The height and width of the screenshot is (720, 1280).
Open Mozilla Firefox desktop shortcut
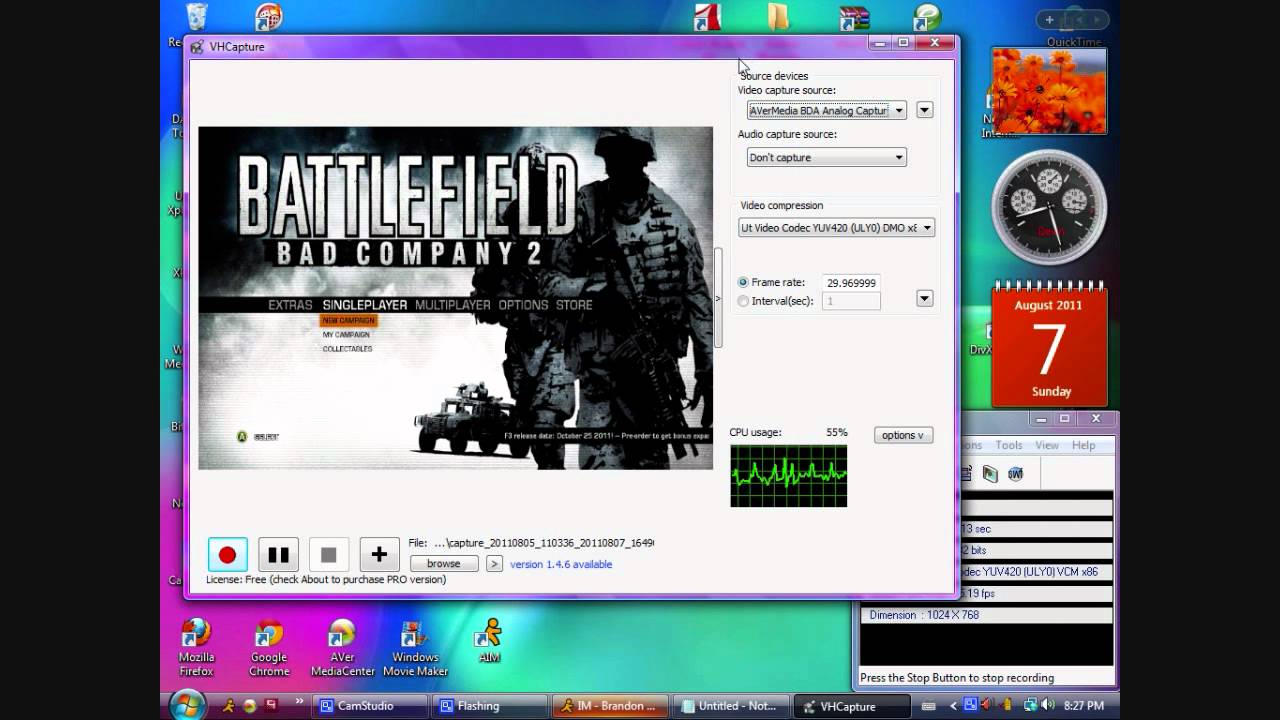tap(196, 648)
